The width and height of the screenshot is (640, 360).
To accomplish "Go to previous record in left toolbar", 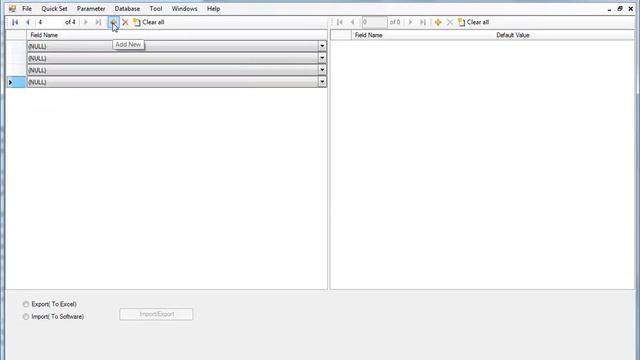I will tap(27, 22).
